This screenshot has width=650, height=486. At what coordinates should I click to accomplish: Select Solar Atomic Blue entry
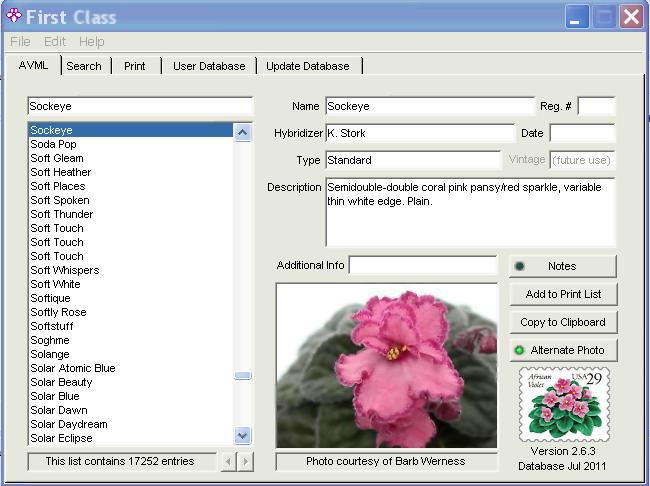73,368
